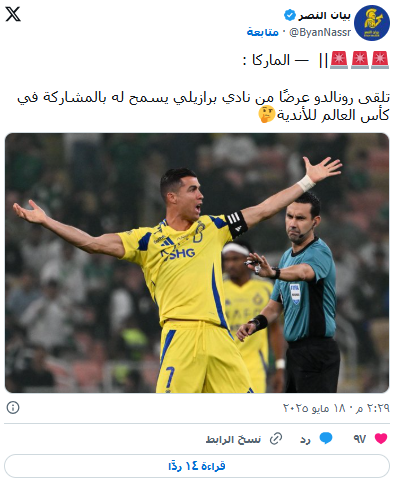Image resolution: width=401 pixels, height=486 pixels.
Task: Click the tweet text about Ronaldo's offer
Action: pyautogui.click(x=203, y=106)
